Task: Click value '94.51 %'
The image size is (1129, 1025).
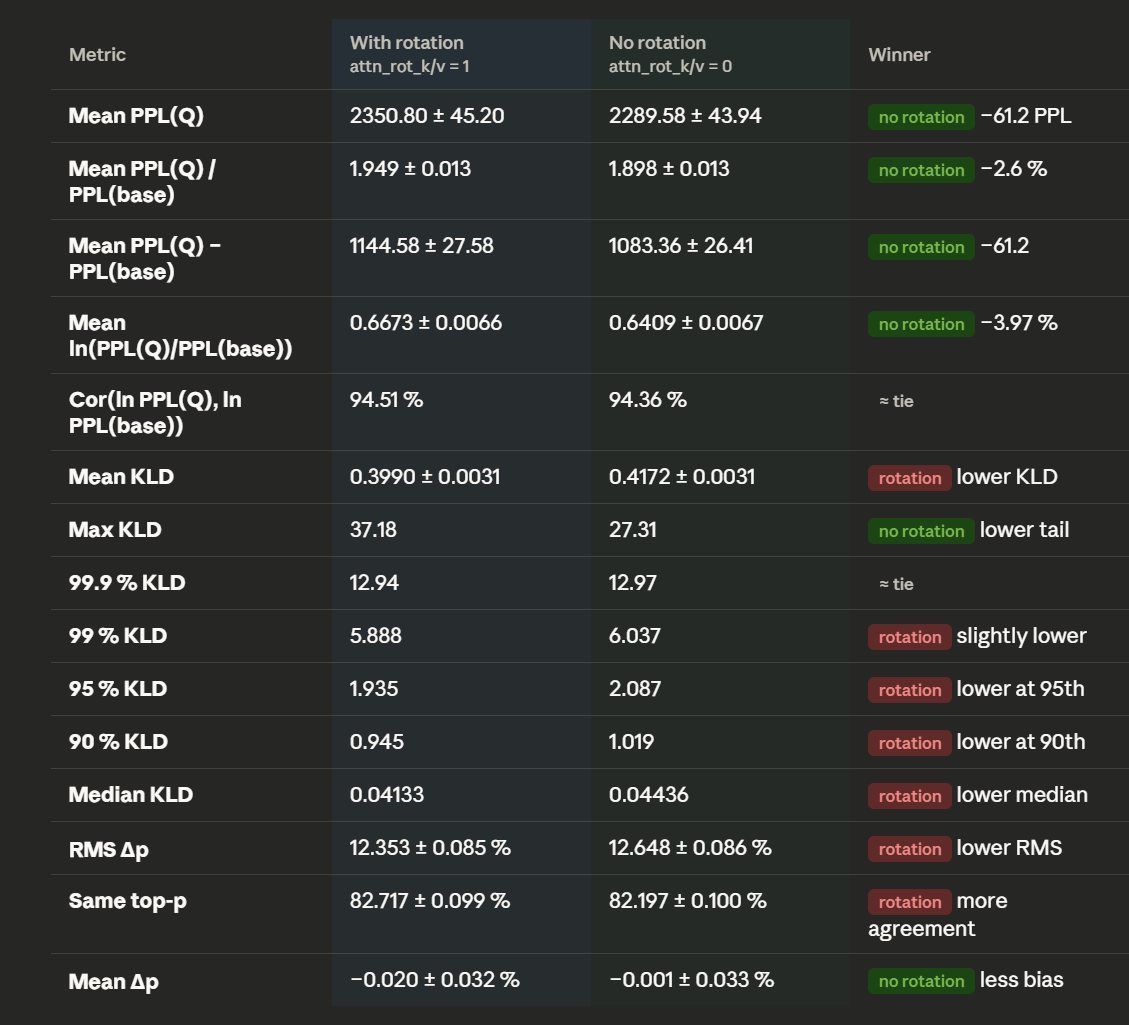Action: pos(387,399)
